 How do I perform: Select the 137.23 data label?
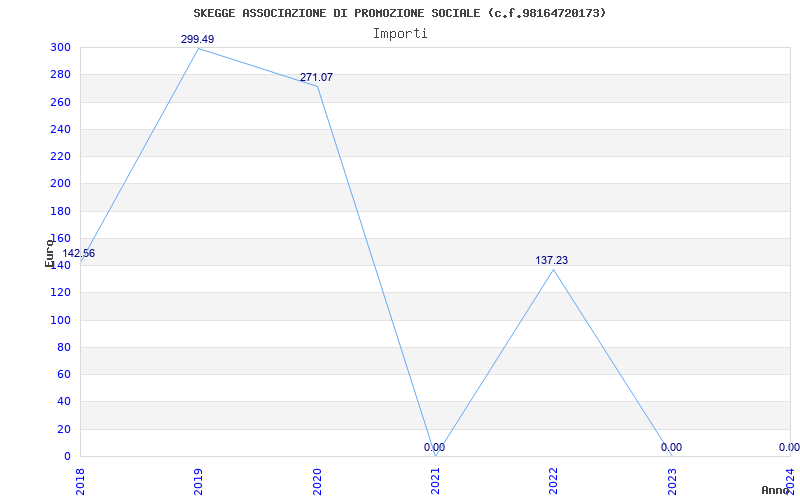point(552,260)
